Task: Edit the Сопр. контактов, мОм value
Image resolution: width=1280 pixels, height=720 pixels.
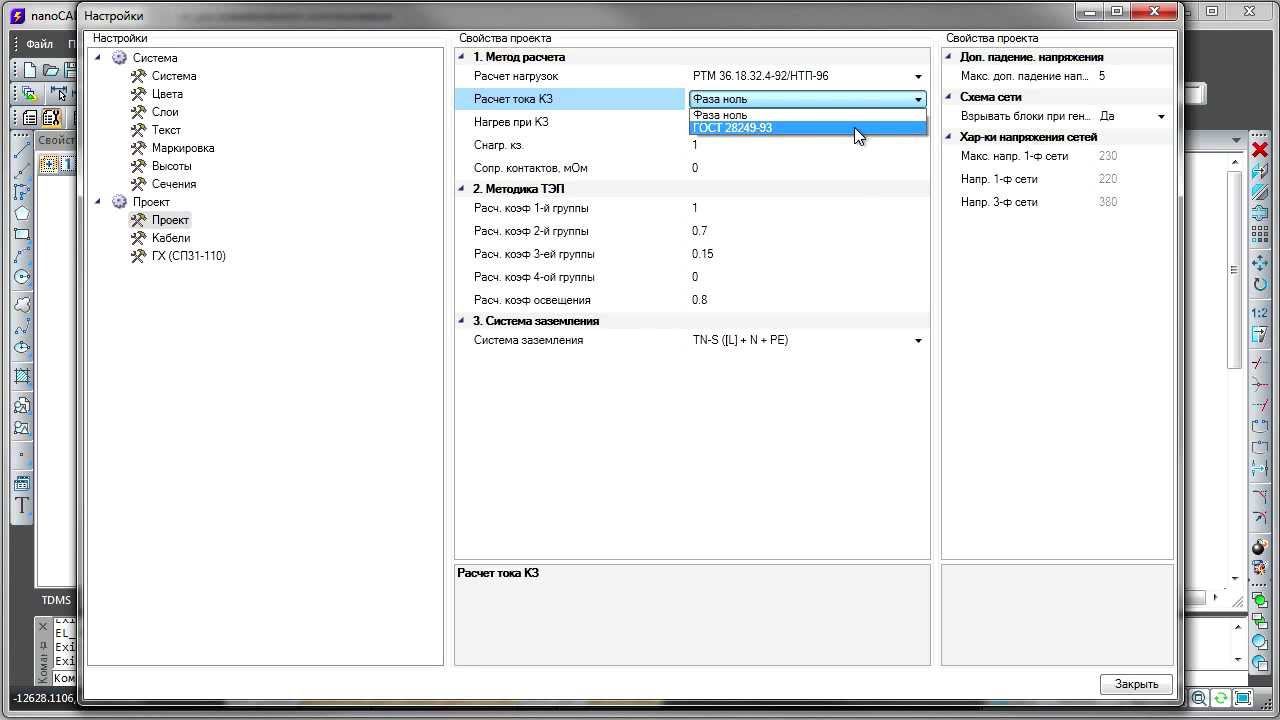Action: pos(808,168)
